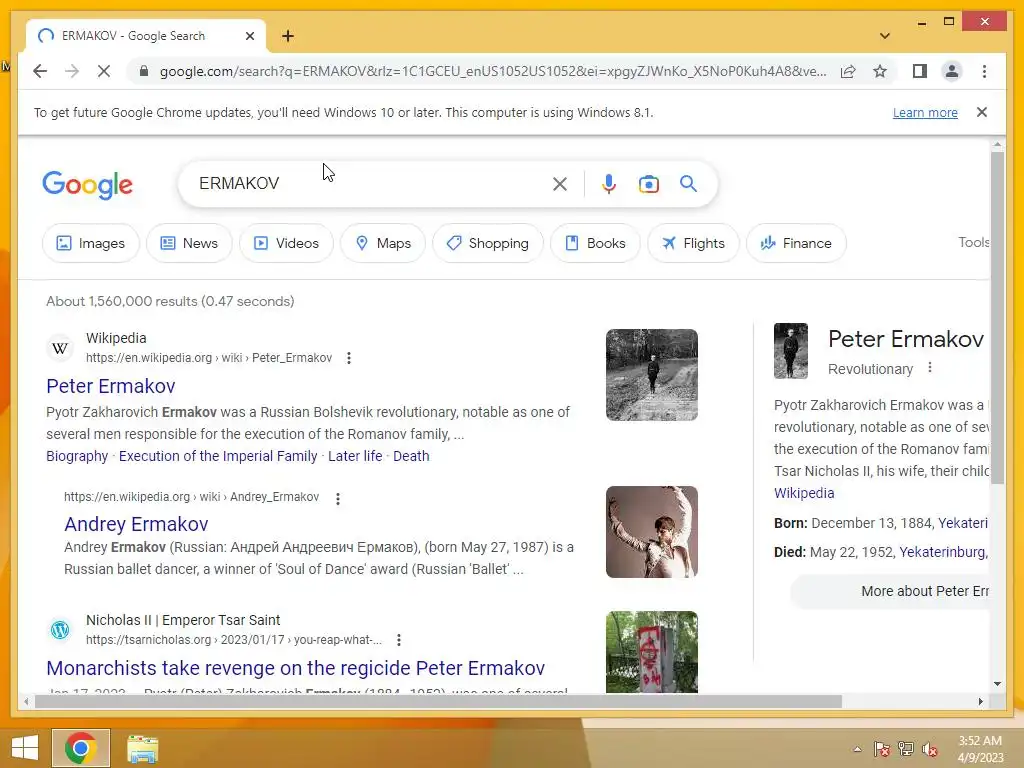Click the scroll down arrow
This screenshot has height=768, width=1024.
tap(997, 684)
